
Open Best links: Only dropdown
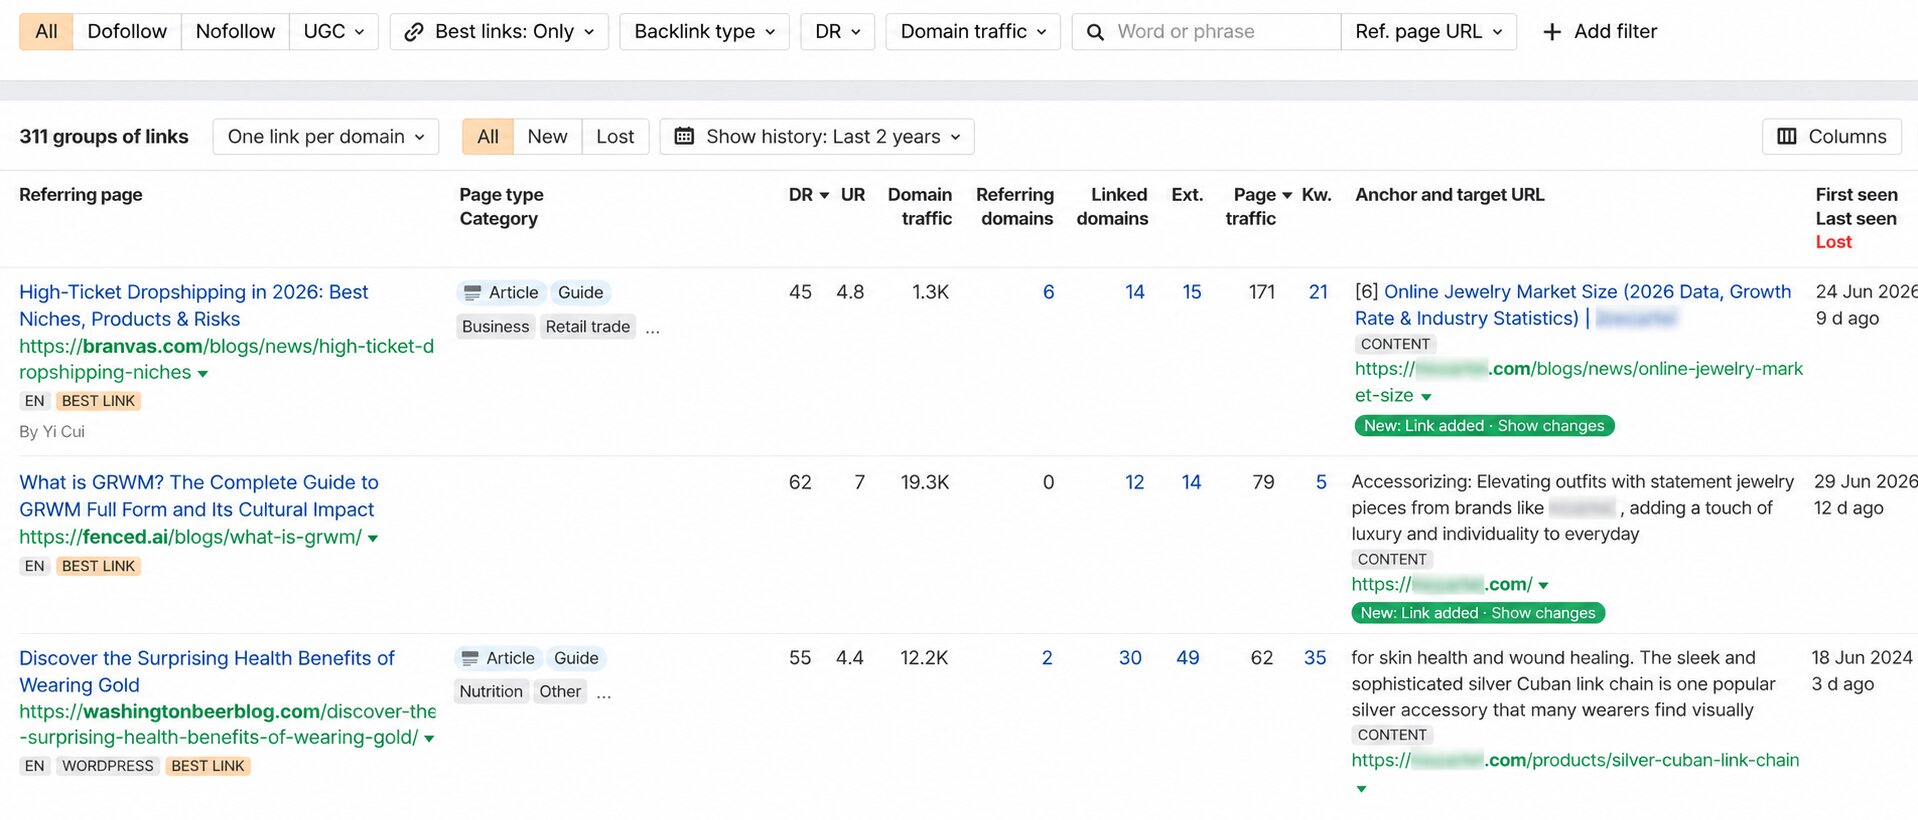[499, 31]
